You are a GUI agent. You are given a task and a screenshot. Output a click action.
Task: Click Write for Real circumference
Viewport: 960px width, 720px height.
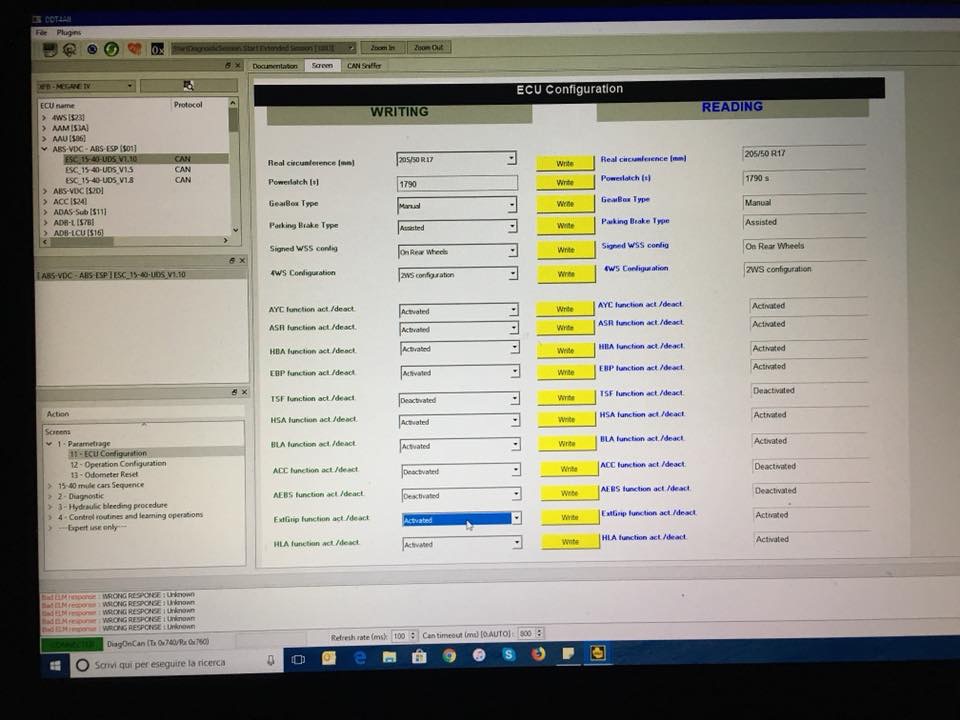click(565, 163)
